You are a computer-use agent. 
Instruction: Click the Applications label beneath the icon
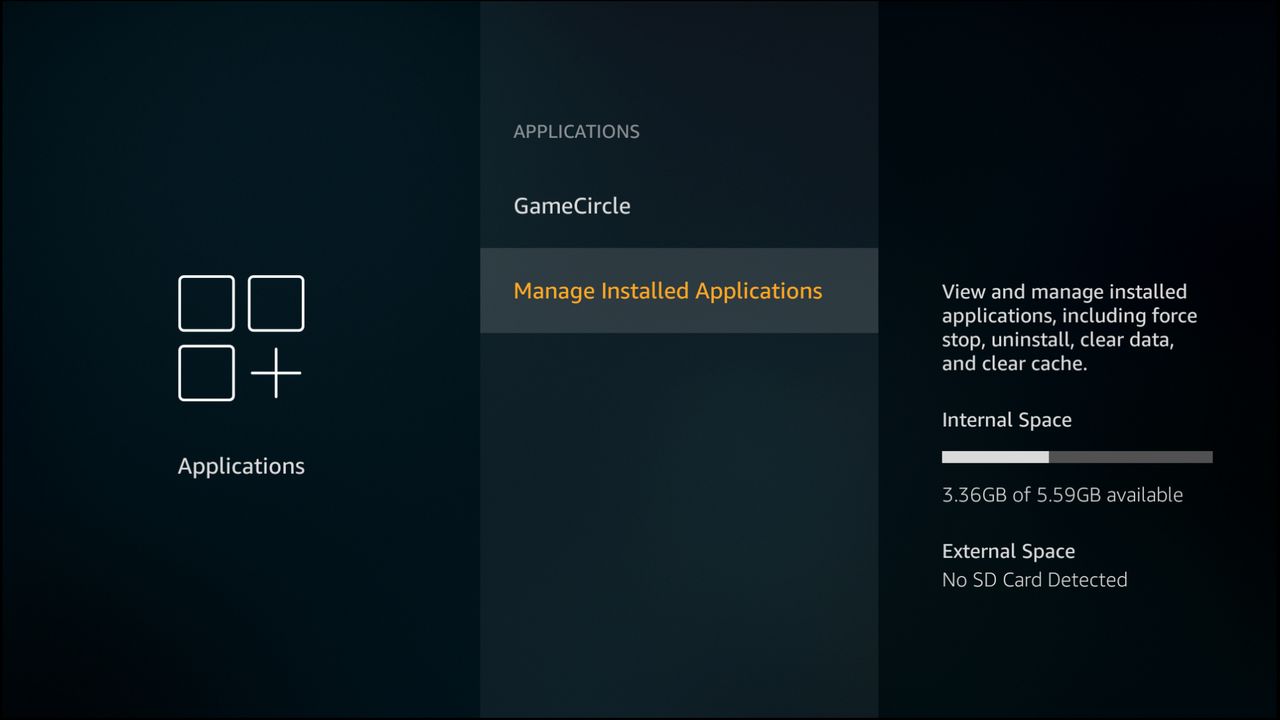pos(240,466)
